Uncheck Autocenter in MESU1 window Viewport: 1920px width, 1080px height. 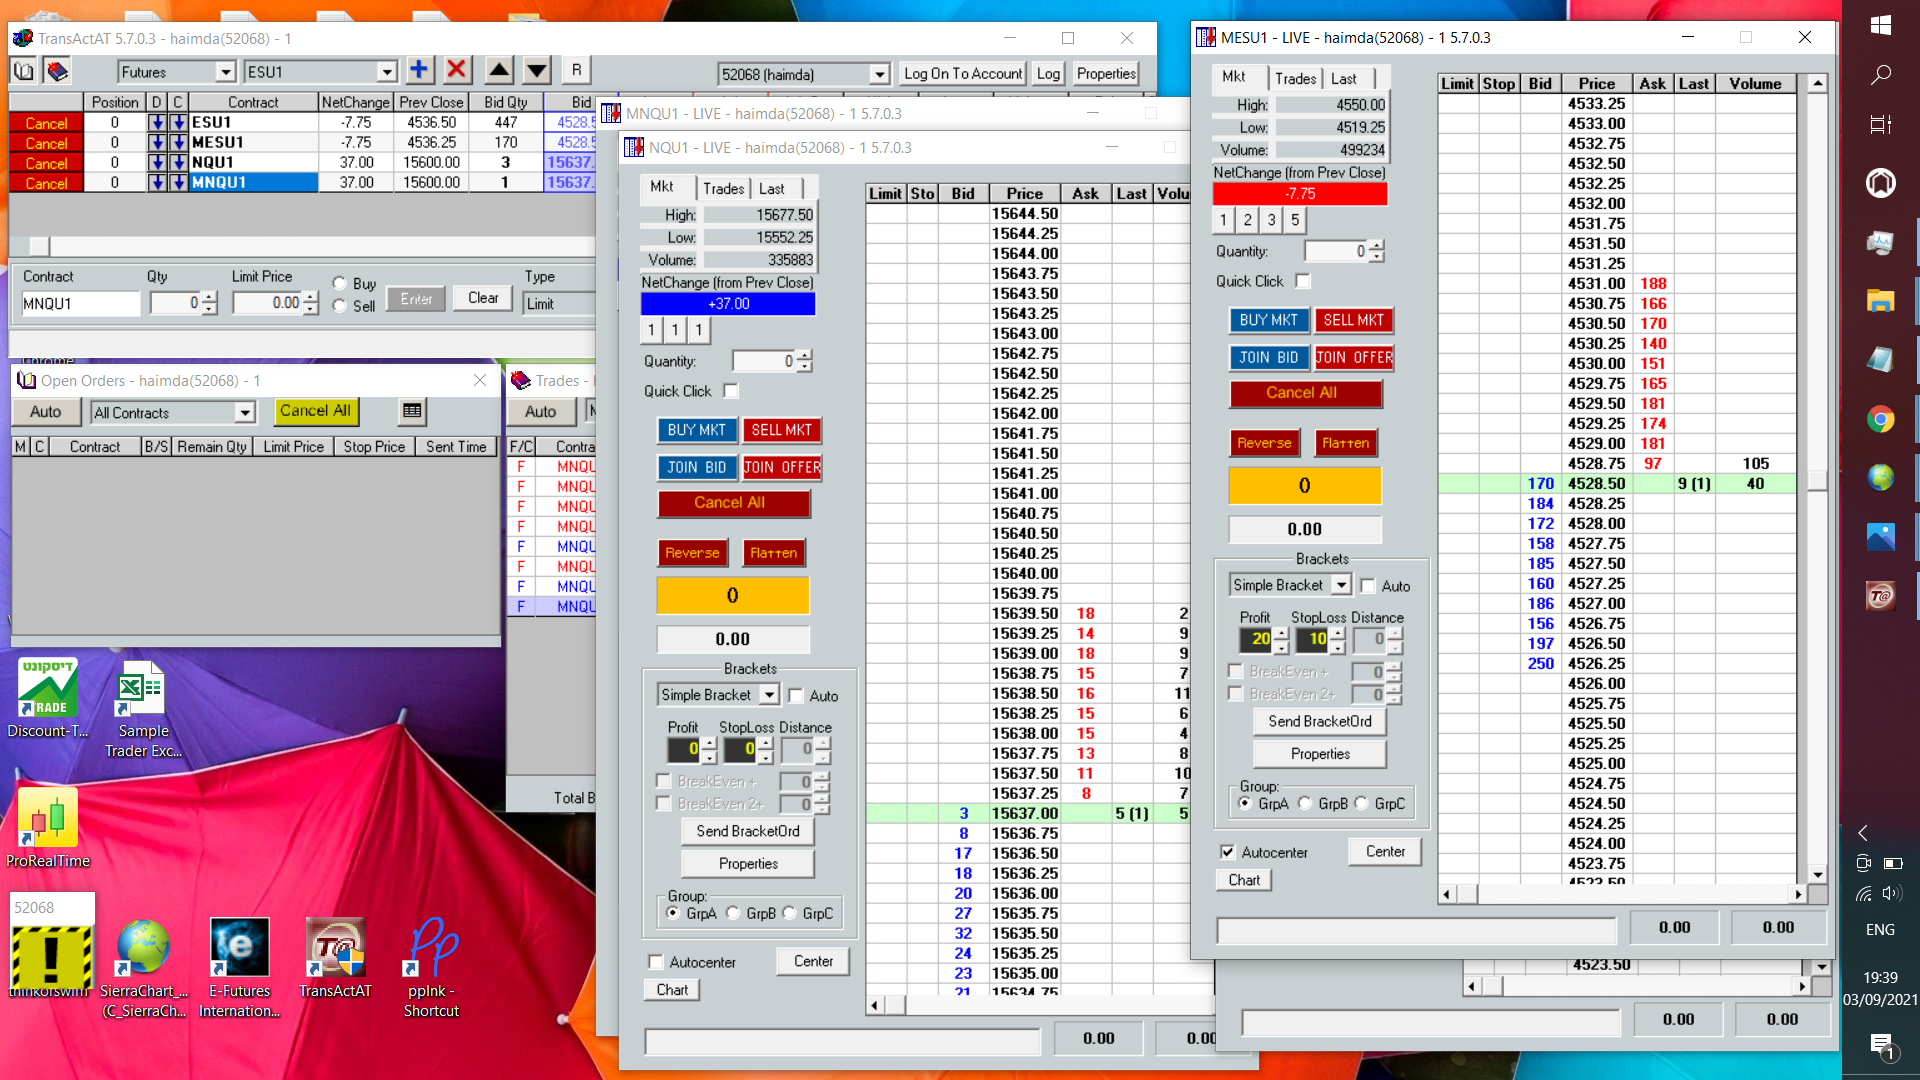point(1228,852)
